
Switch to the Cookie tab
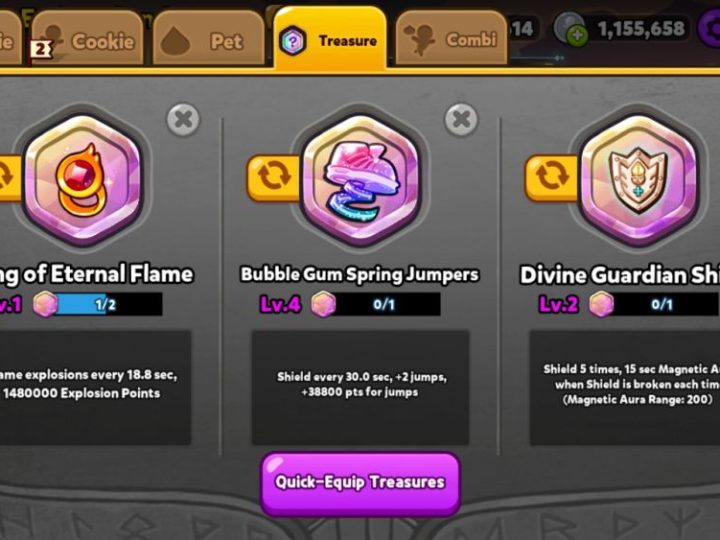[x=87, y=39]
